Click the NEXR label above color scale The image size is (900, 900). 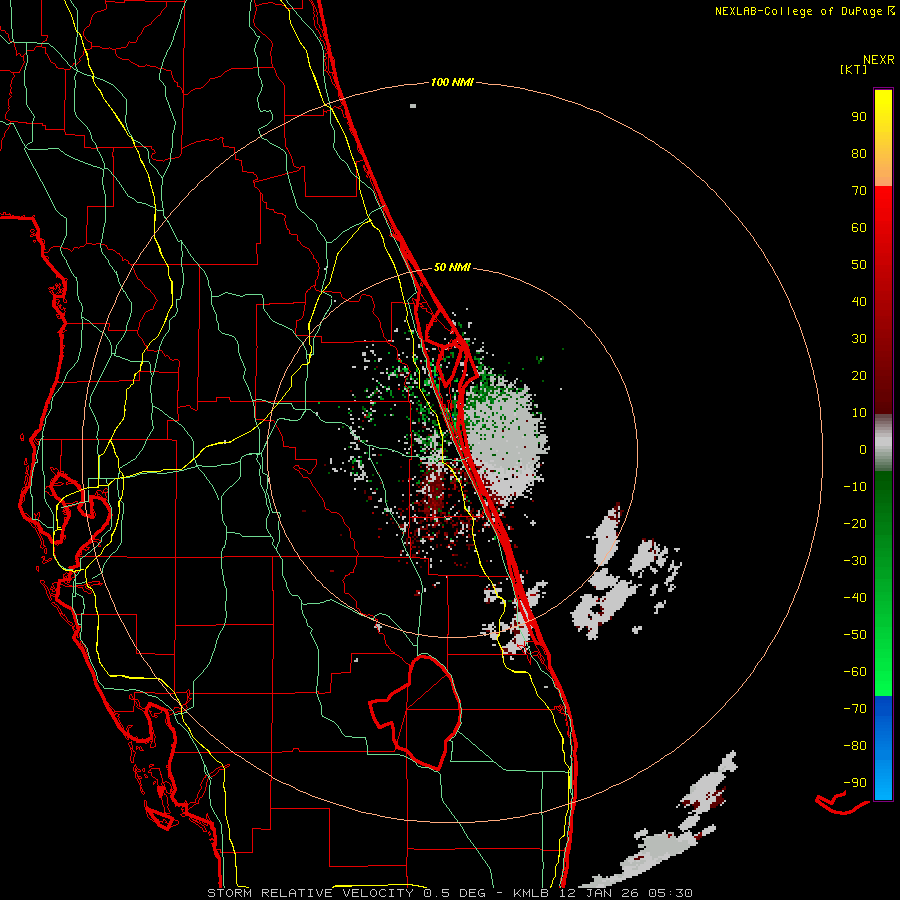(x=879, y=60)
